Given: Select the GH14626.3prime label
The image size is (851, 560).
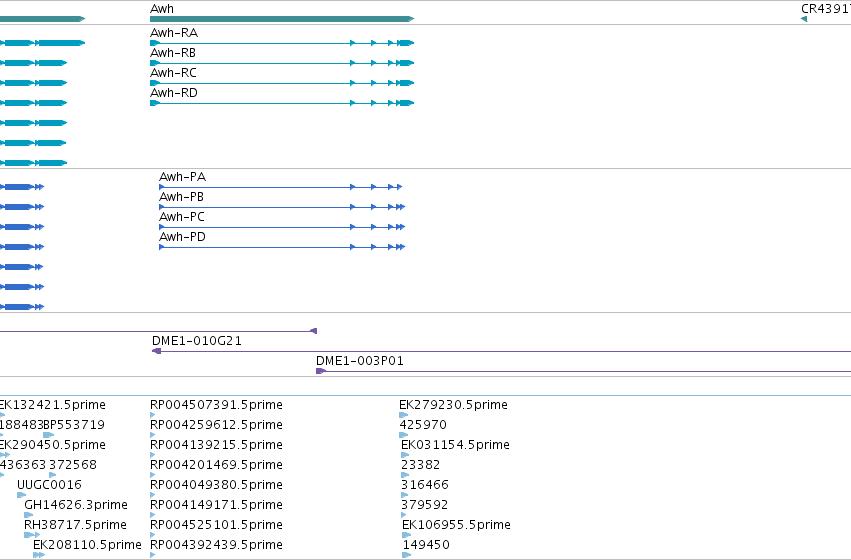Looking at the screenshot, I should (76, 505).
